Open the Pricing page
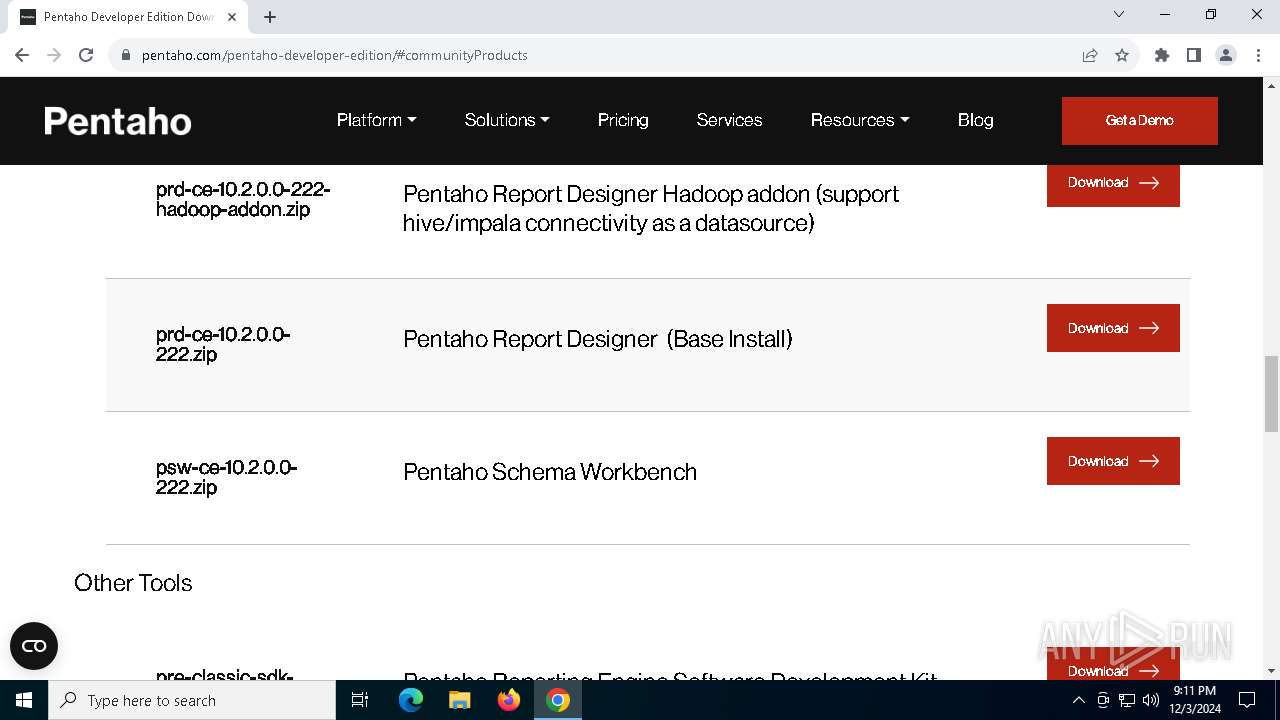This screenshot has height=720, width=1280. tap(623, 120)
